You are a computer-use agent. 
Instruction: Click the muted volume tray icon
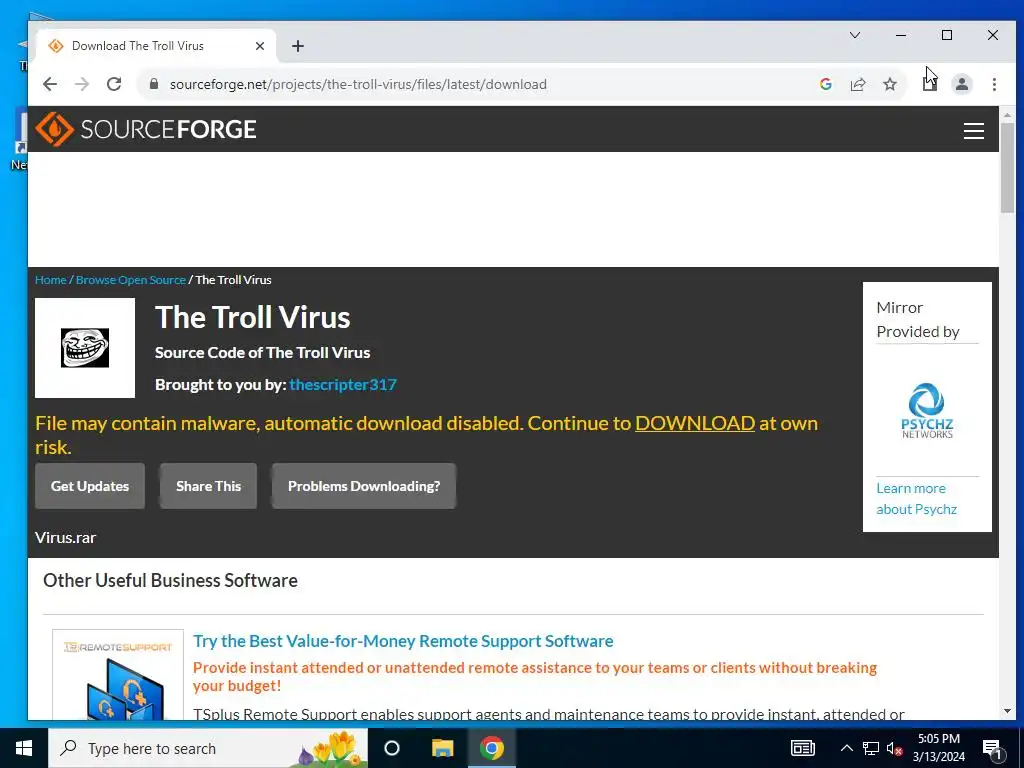pos(894,749)
